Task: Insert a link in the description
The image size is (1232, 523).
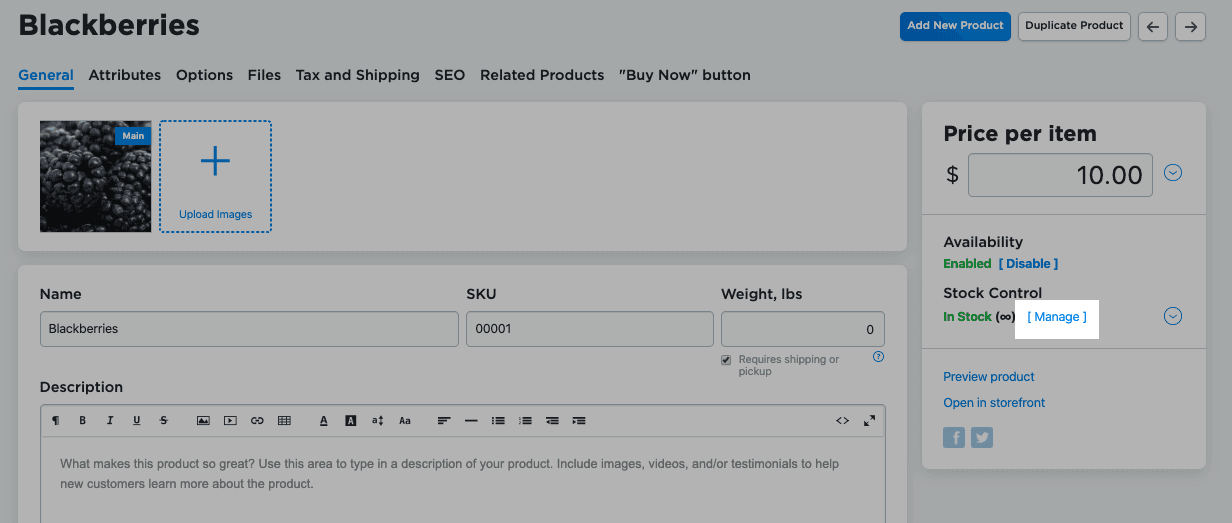Action: point(257,421)
